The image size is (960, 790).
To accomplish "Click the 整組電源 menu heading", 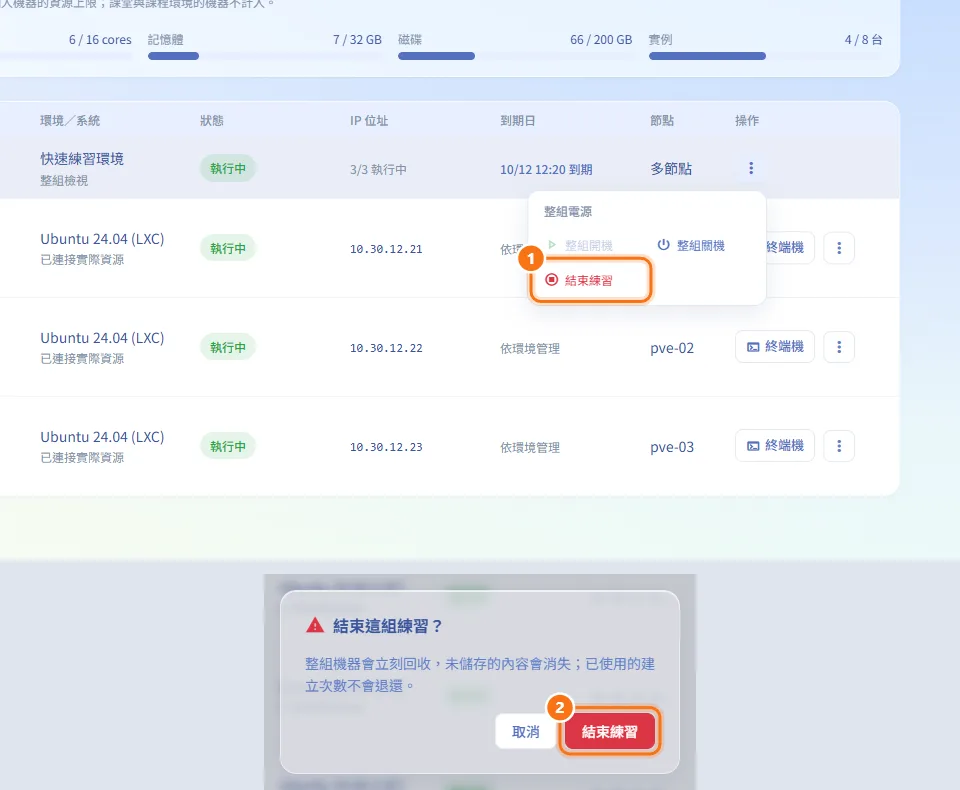I will coord(568,212).
